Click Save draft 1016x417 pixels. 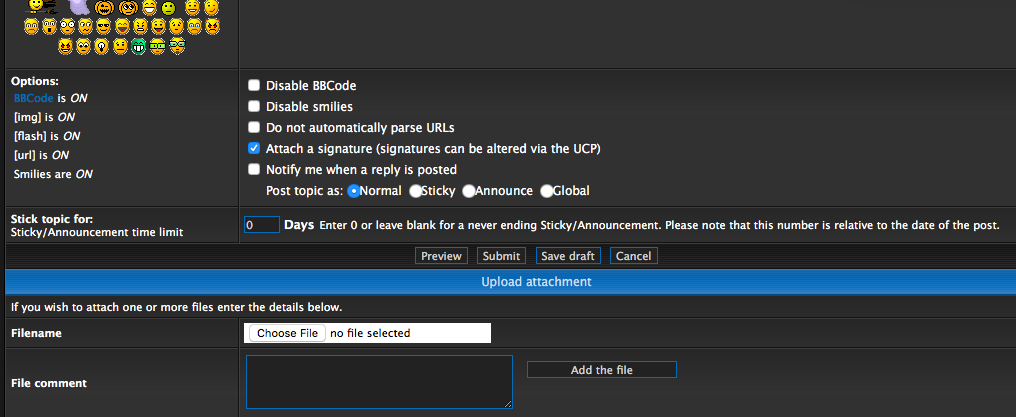click(568, 256)
